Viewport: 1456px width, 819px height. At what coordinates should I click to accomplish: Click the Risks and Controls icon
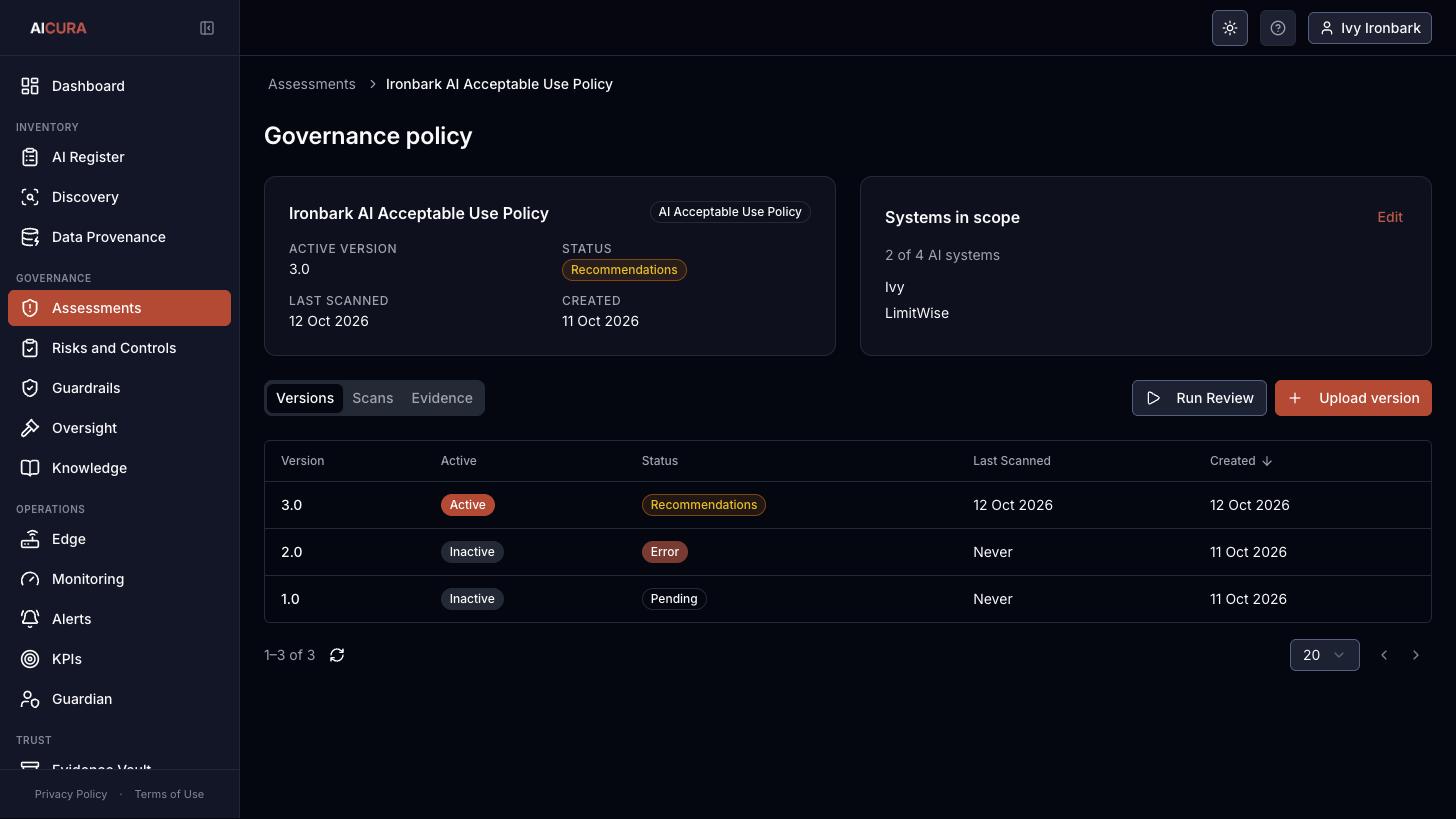click(x=30, y=348)
